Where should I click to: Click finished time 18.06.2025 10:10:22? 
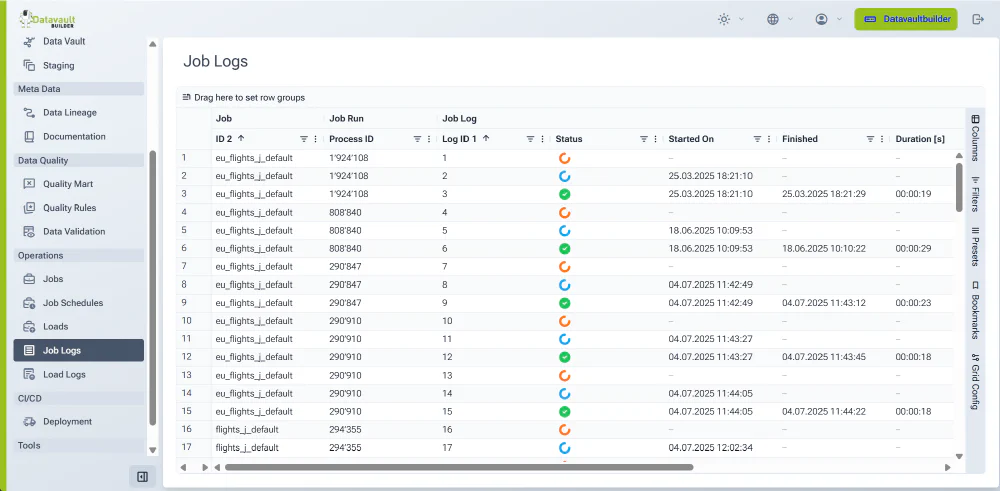pos(824,249)
